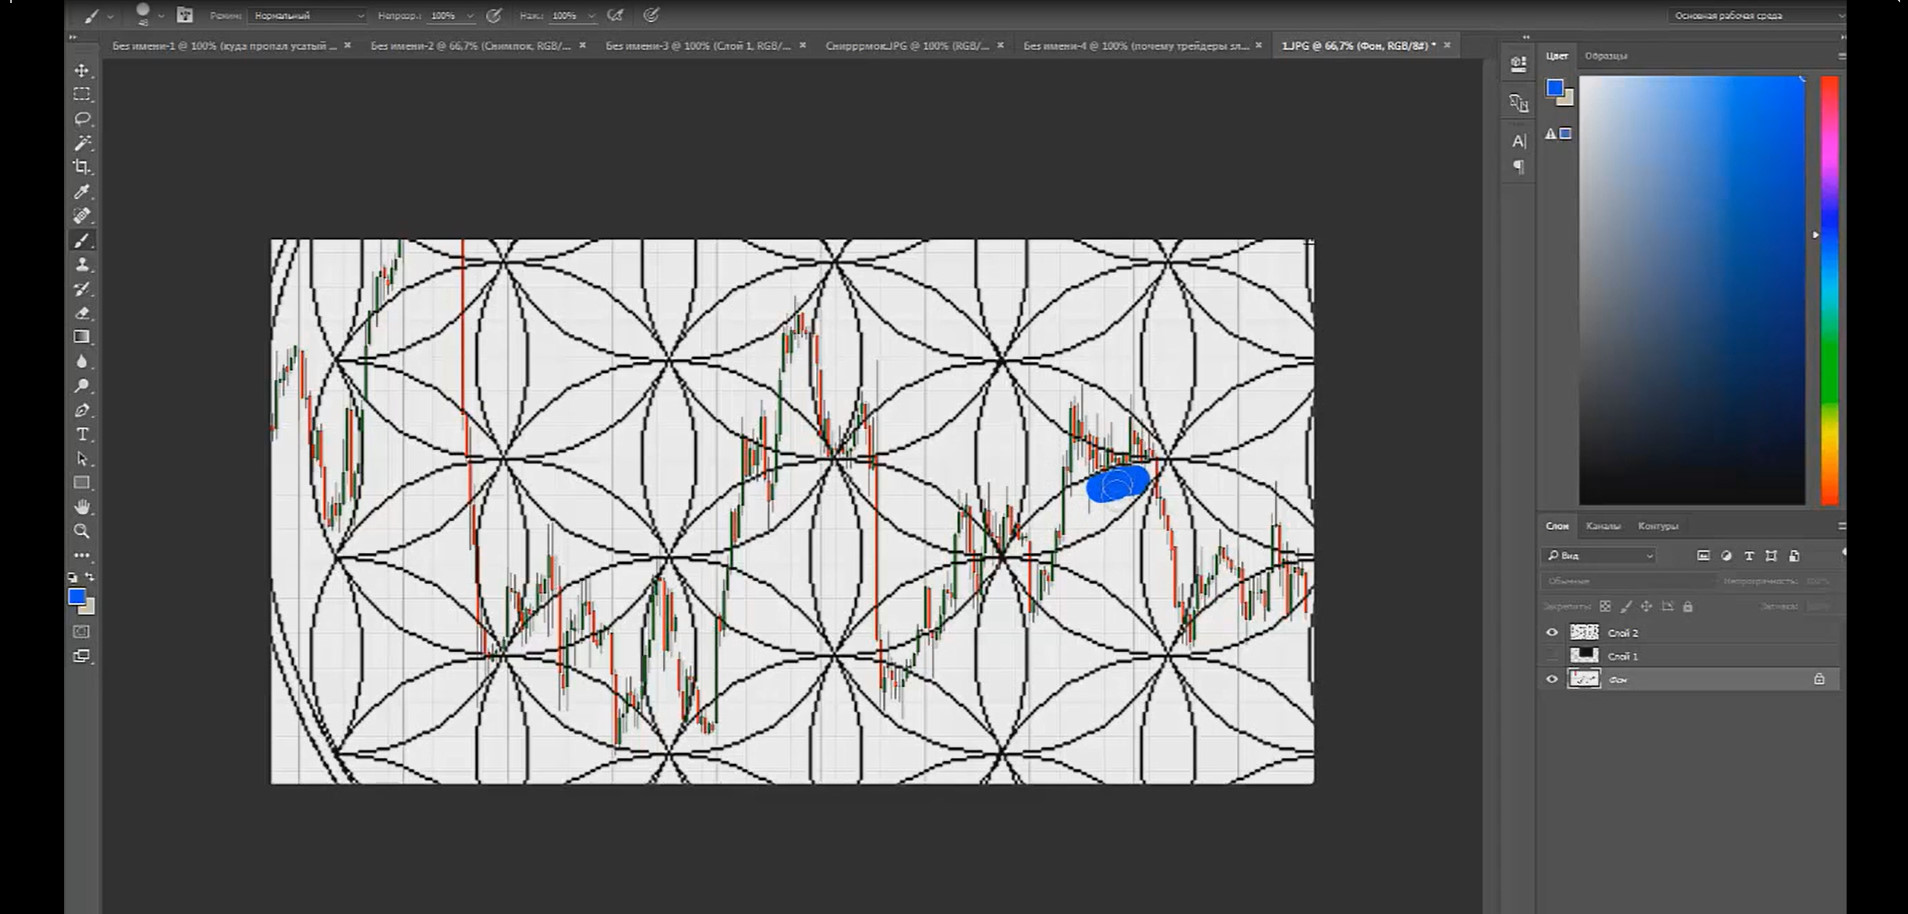
Task: Toggle airbrush mode in the options bar
Action: tap(616, 16)
